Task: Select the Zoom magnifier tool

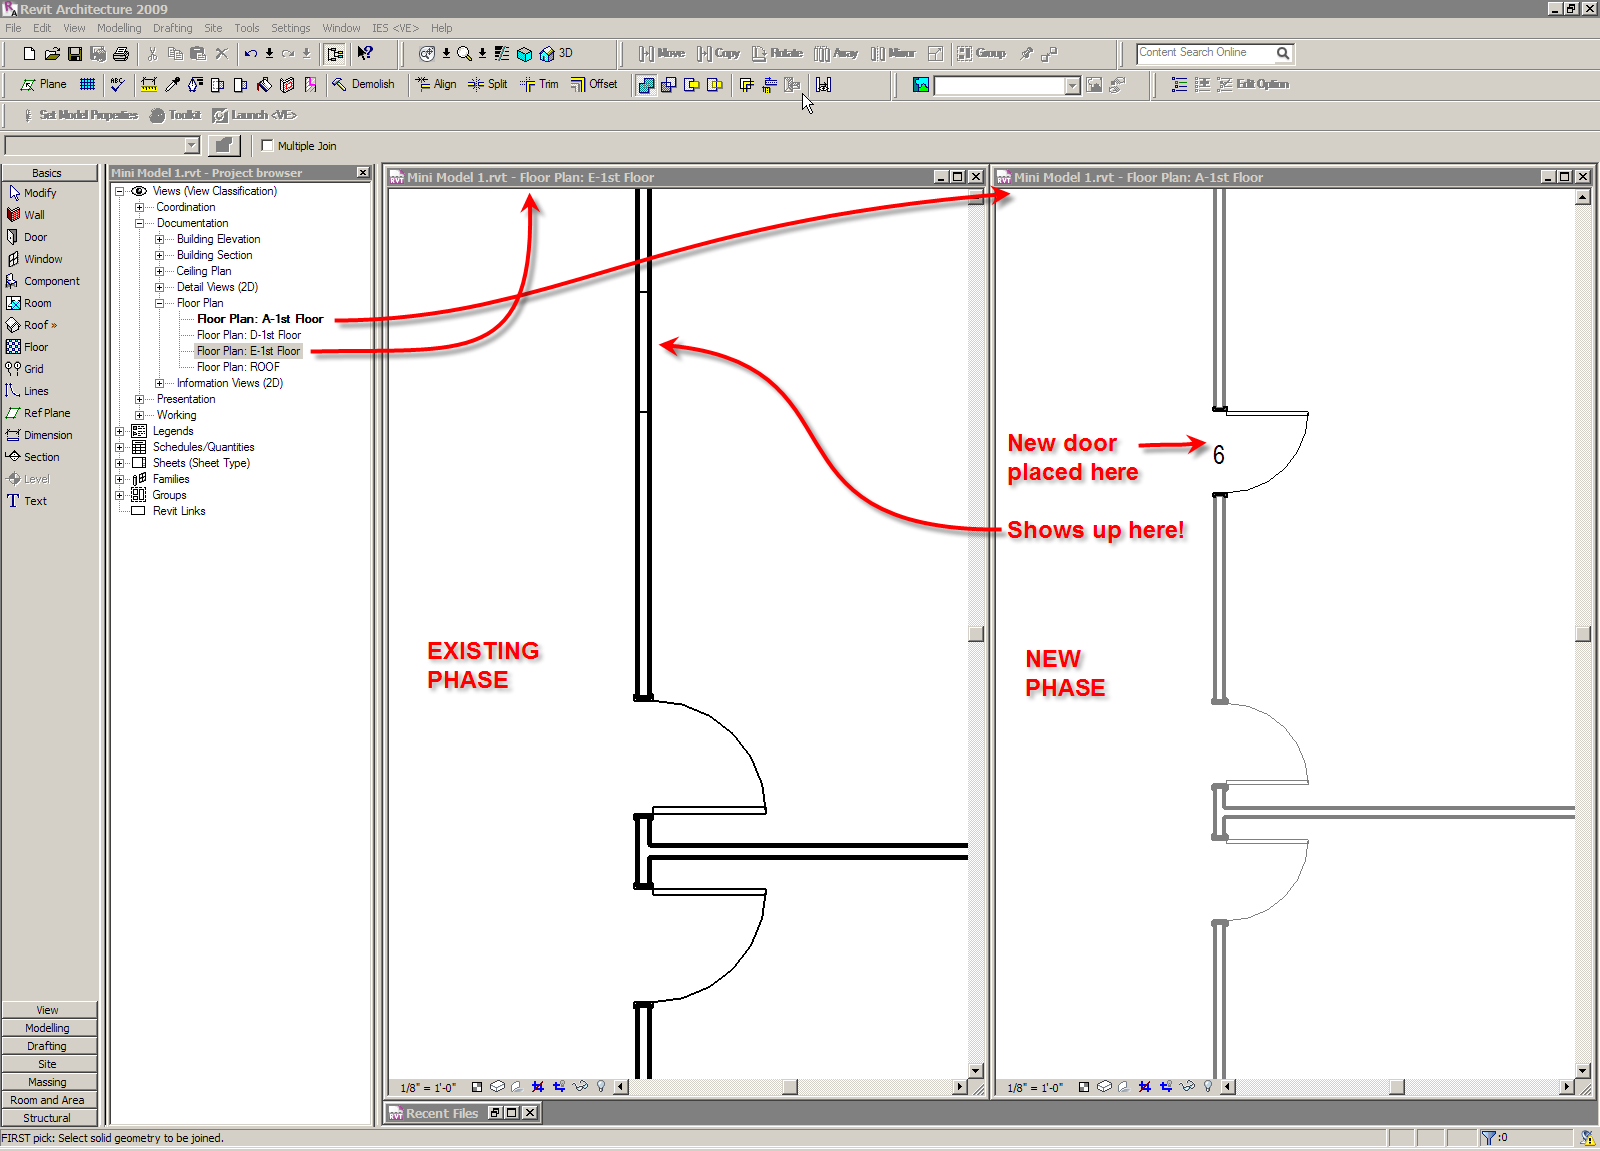Action: (464, 53)
